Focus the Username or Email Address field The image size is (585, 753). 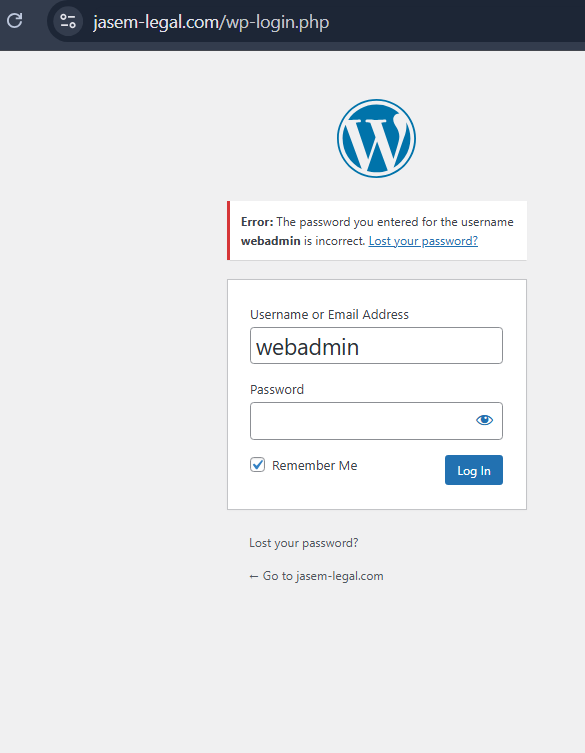[x=376, y=346]
